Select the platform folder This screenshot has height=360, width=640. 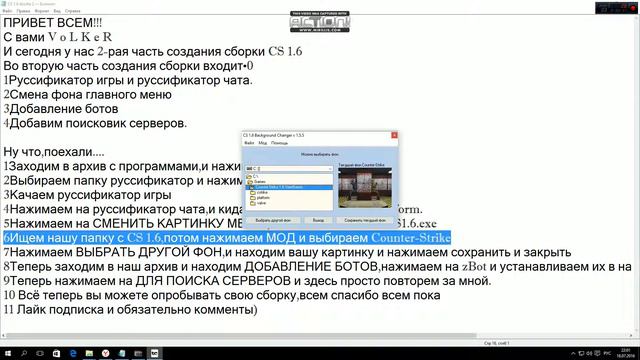pyautogui.click(x=263, y=198)
